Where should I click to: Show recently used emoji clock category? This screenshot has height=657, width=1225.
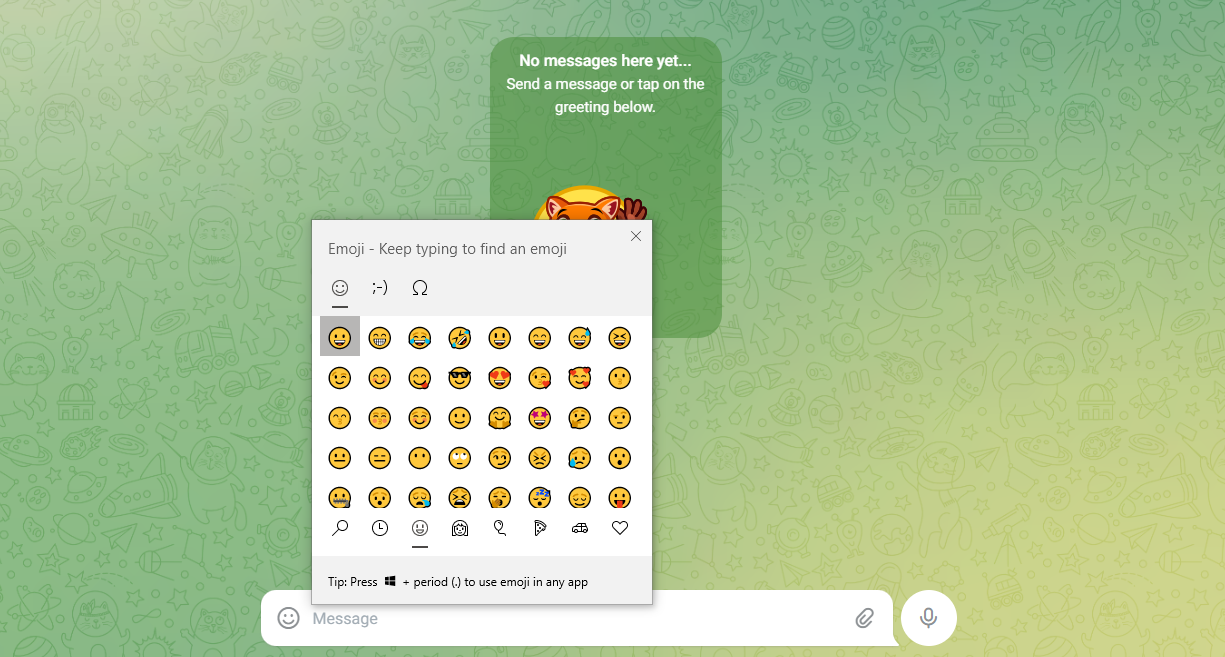pyautogui.click(x=380, y=528)
